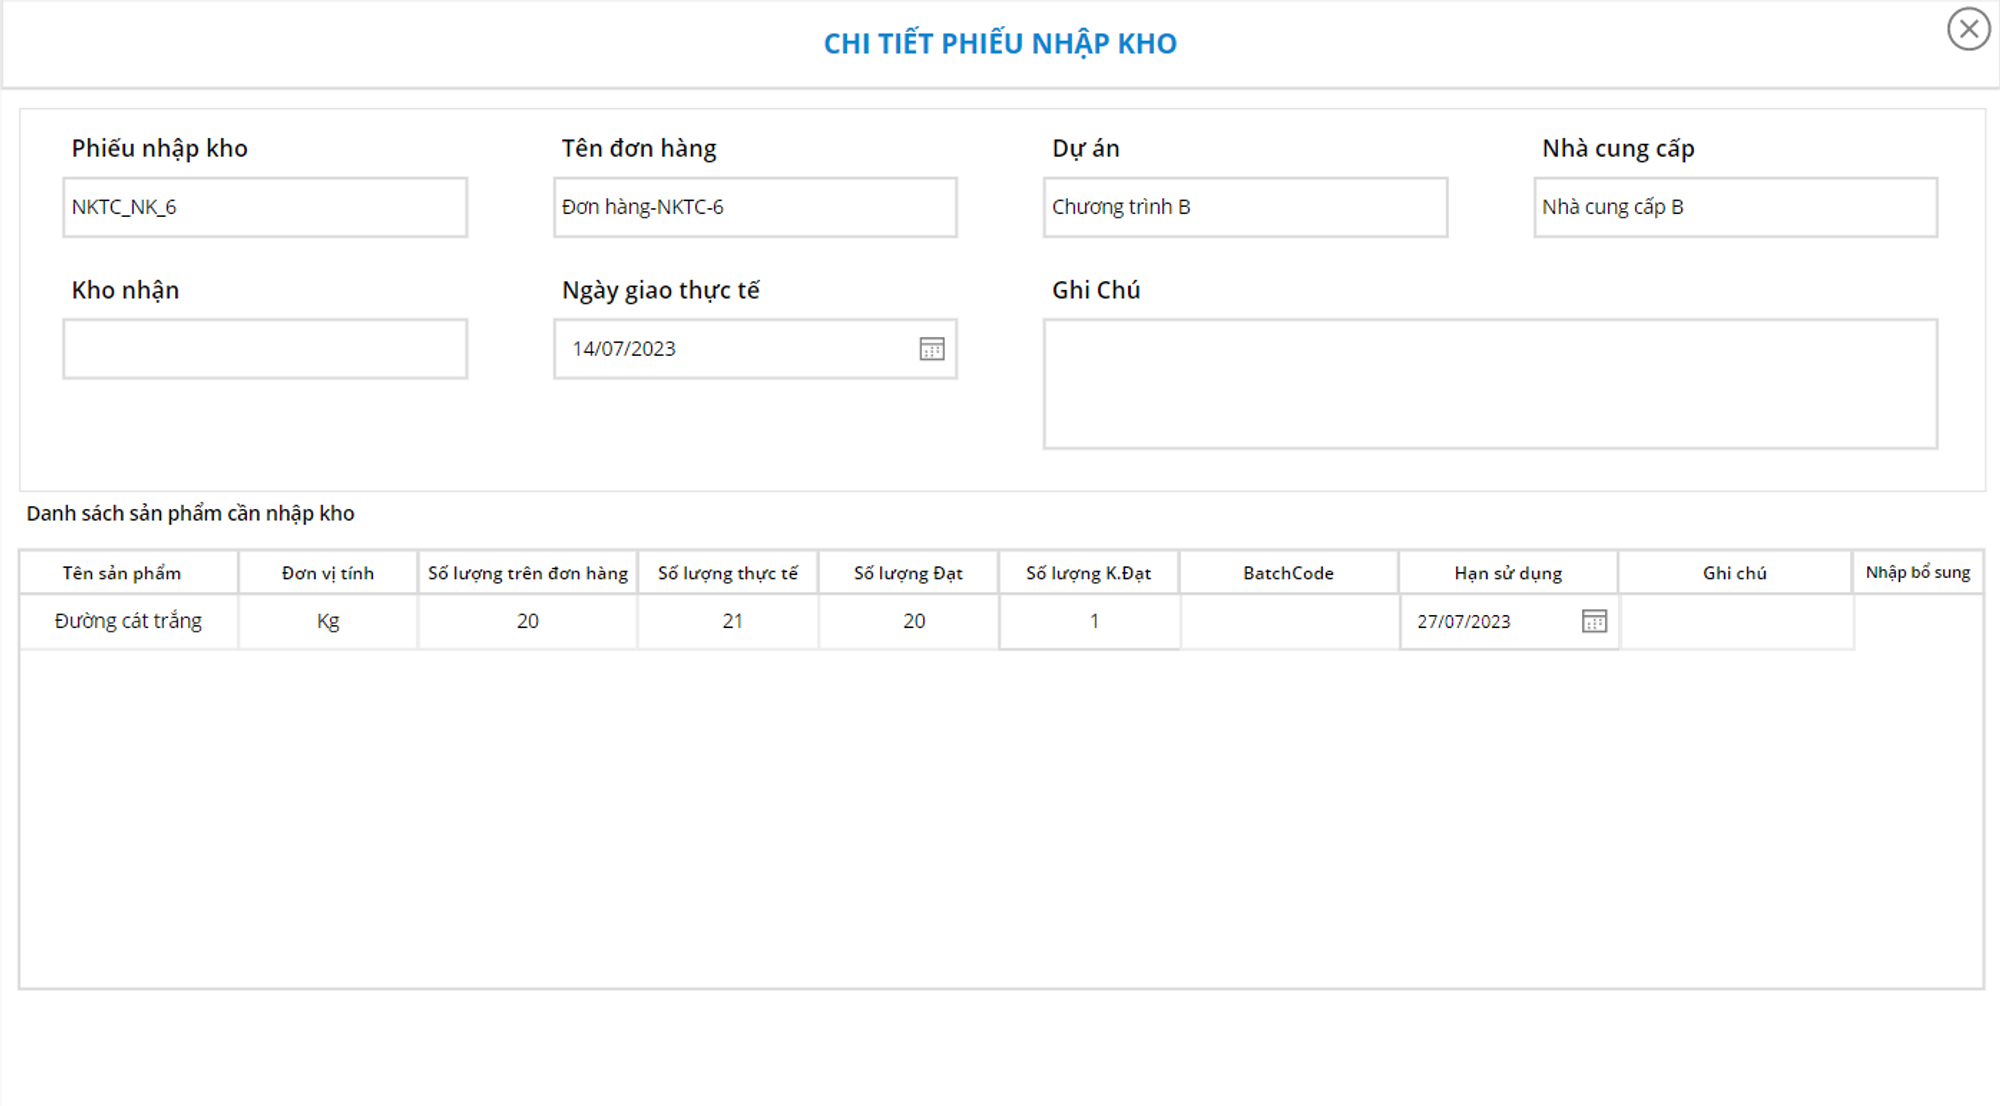Open calendar picker for Hạn sử dụng
Image resolution: width=2000 pixels, height=1106 pixels.
(x=1594, y=621)
